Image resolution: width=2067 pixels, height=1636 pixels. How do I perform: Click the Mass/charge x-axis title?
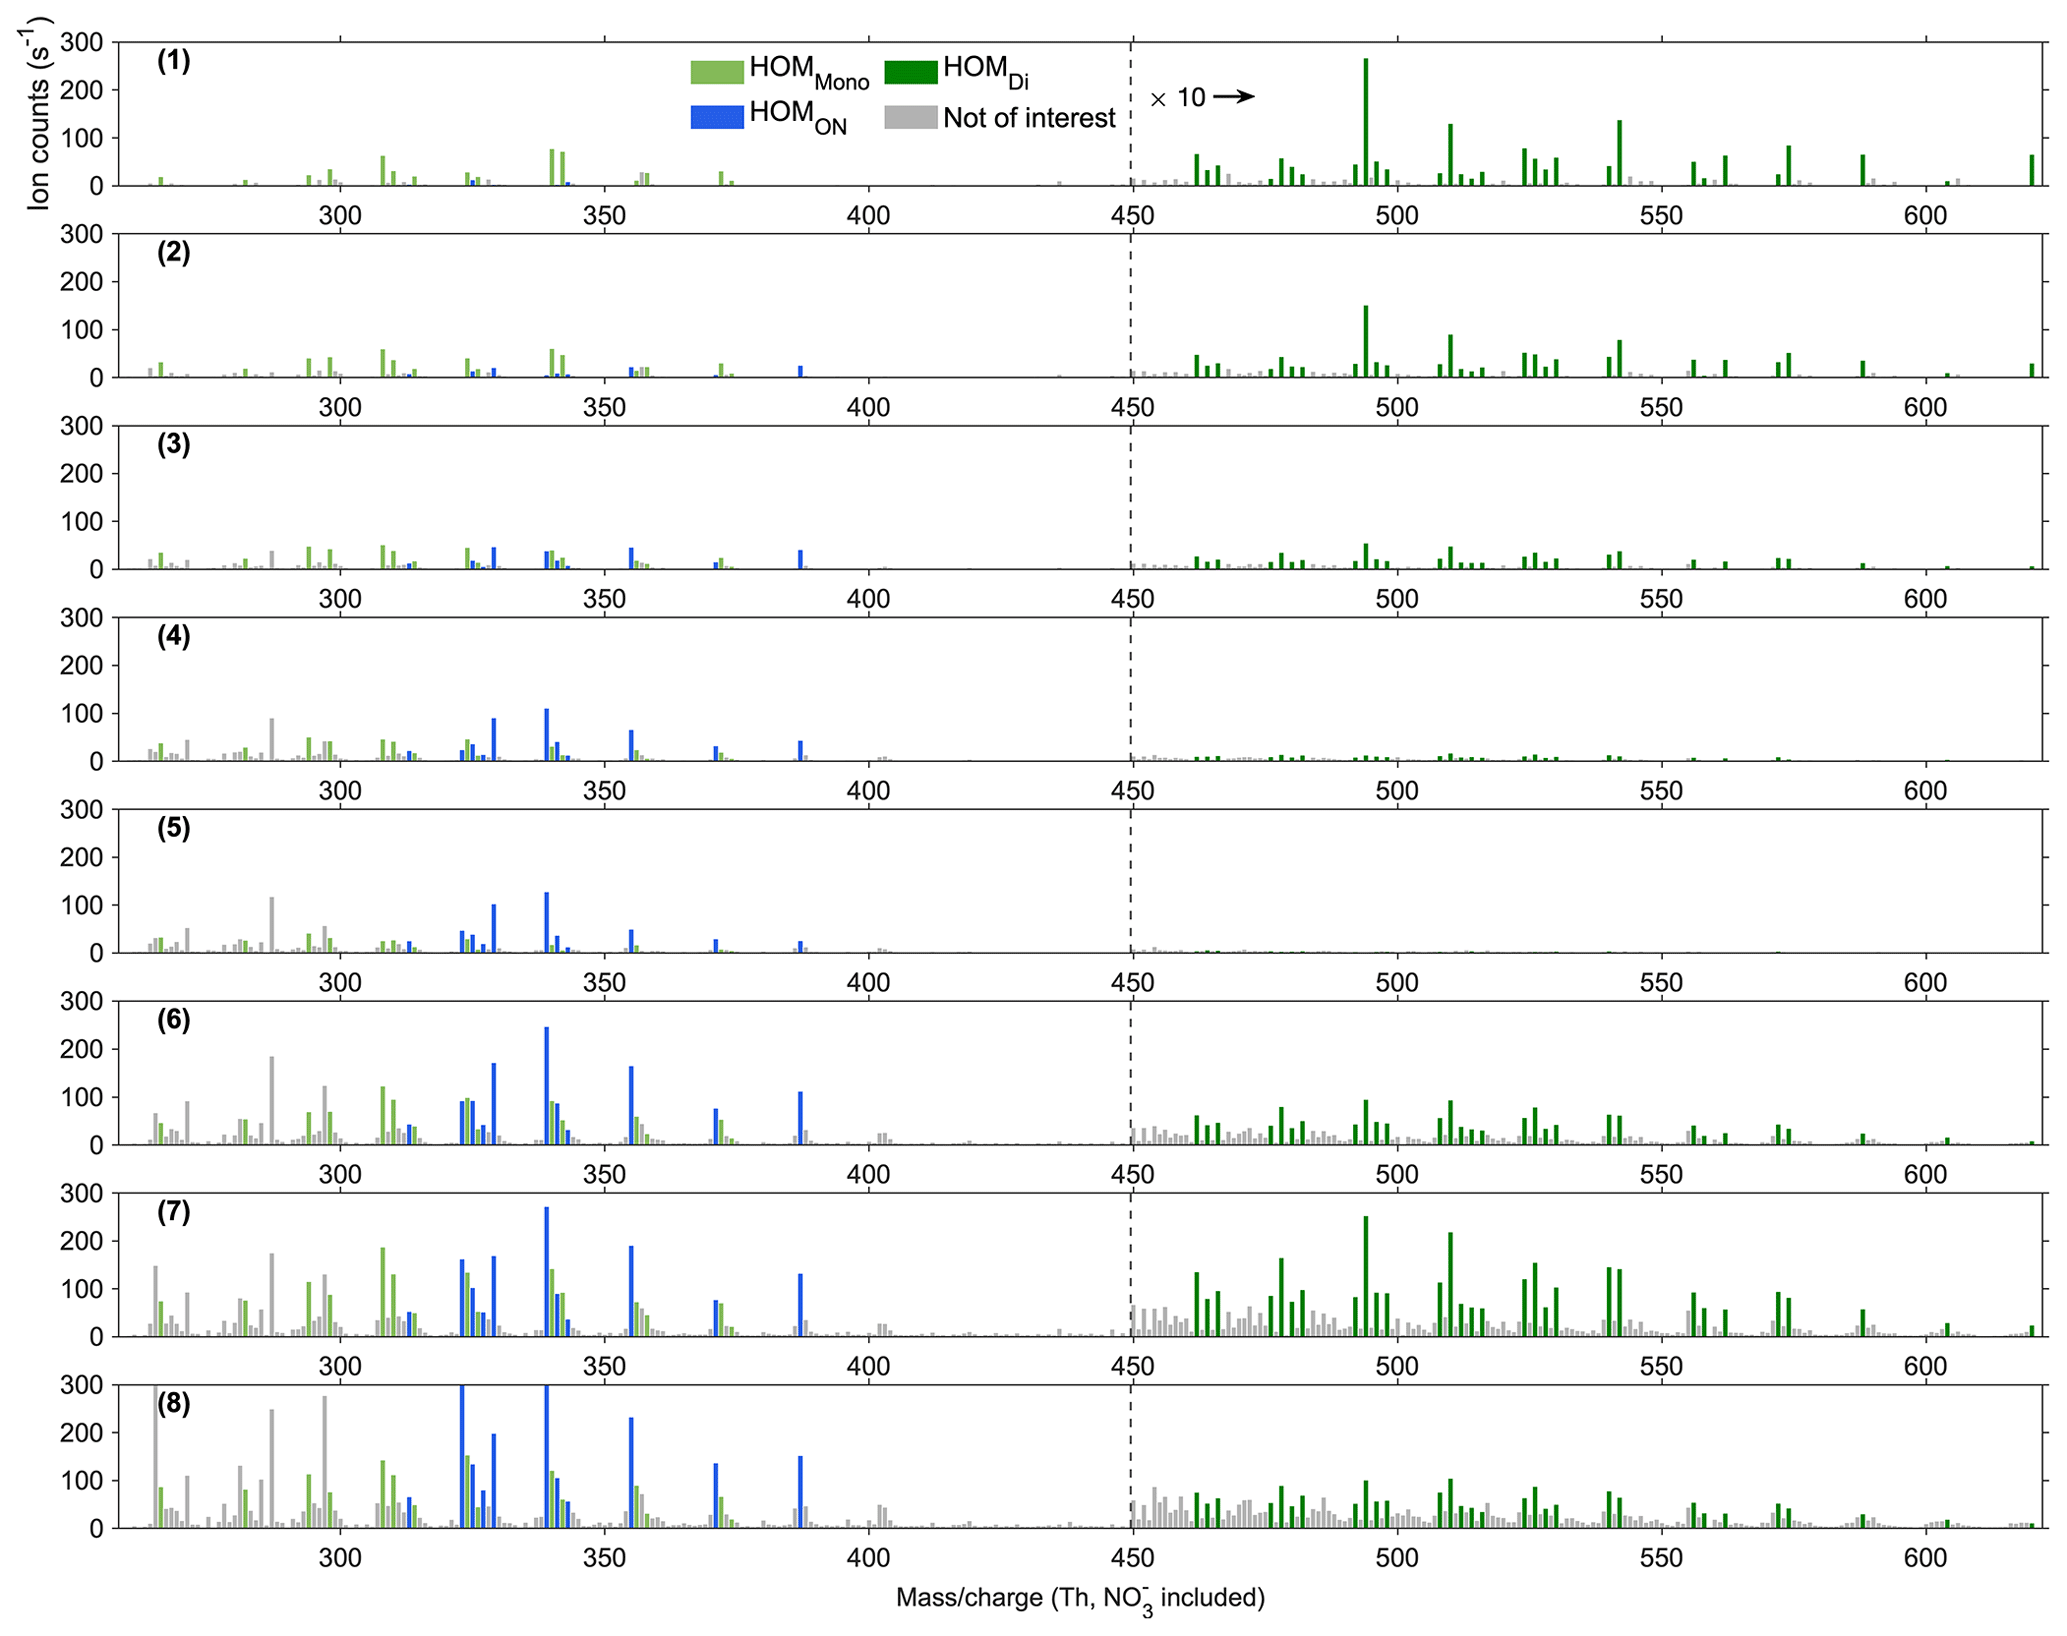click(1080, 1598)
